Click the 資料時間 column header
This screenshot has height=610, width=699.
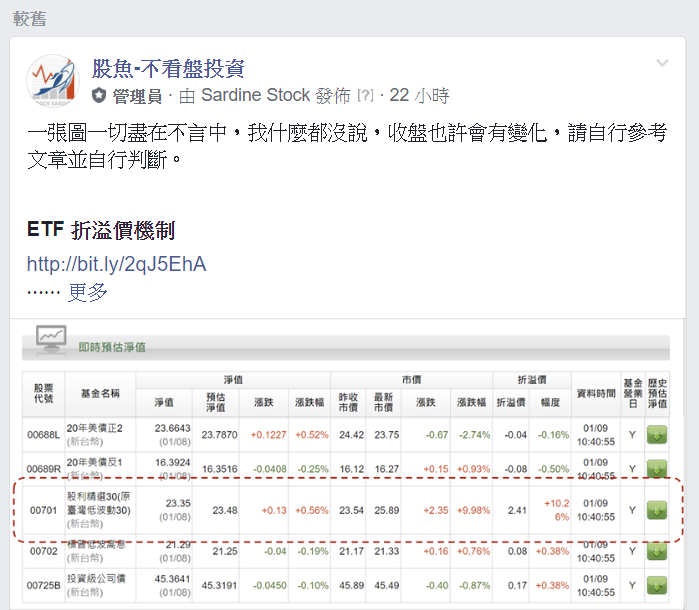596,393
